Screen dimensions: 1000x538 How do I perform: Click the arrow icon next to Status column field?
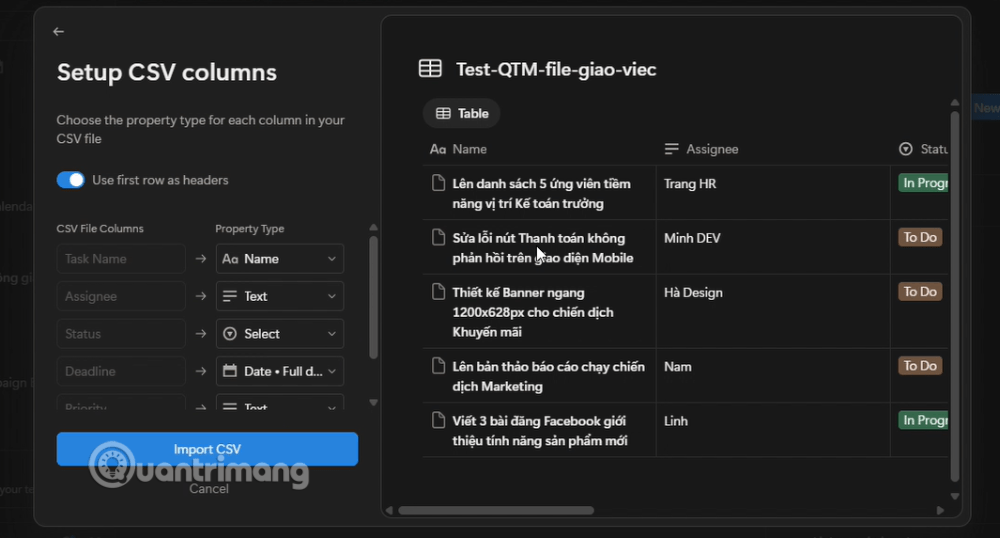click(x=201, y=333)
